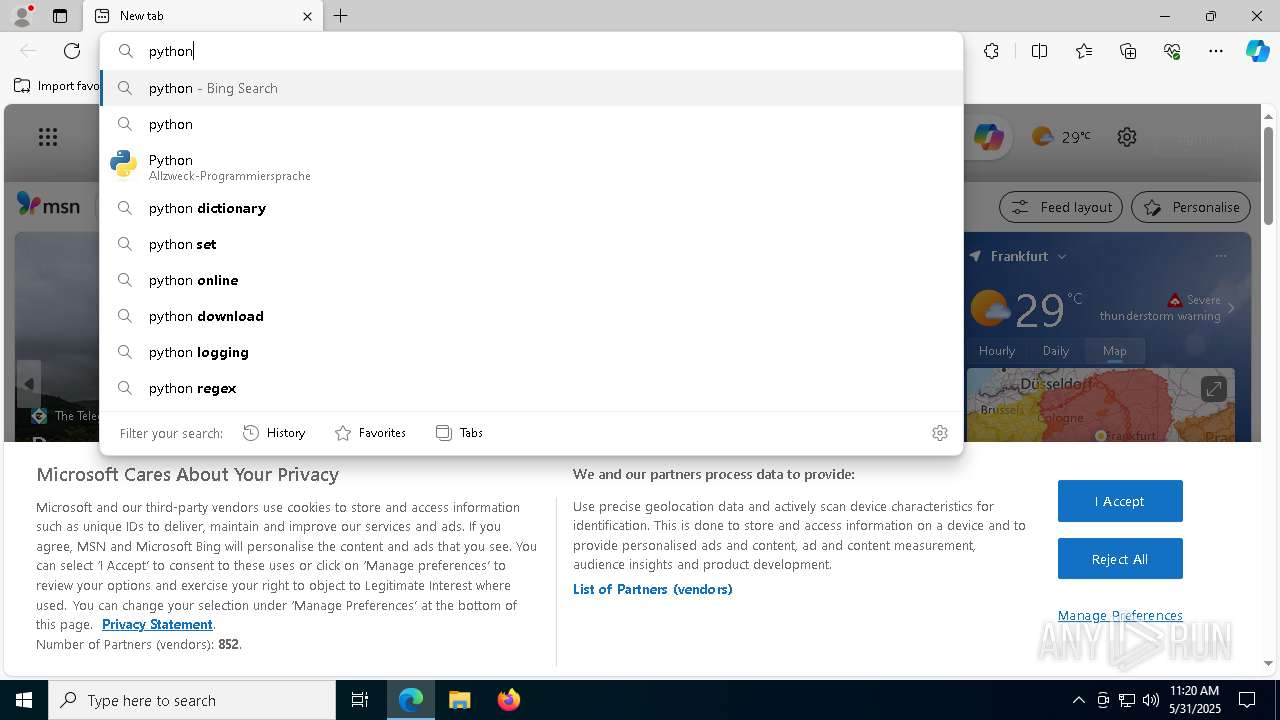Image resolution: width=1280 pixels, height=720 pixels.
Task: Filter search by History
Action: pyautogui.click(x=274, y=433)
